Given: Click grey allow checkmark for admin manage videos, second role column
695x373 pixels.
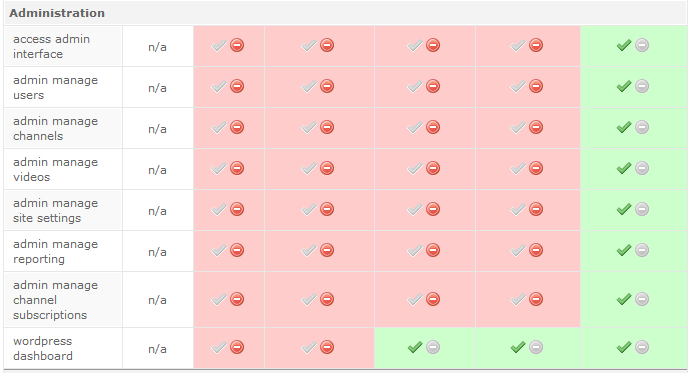Looking at the screenshot, I should tap(308, 168).
